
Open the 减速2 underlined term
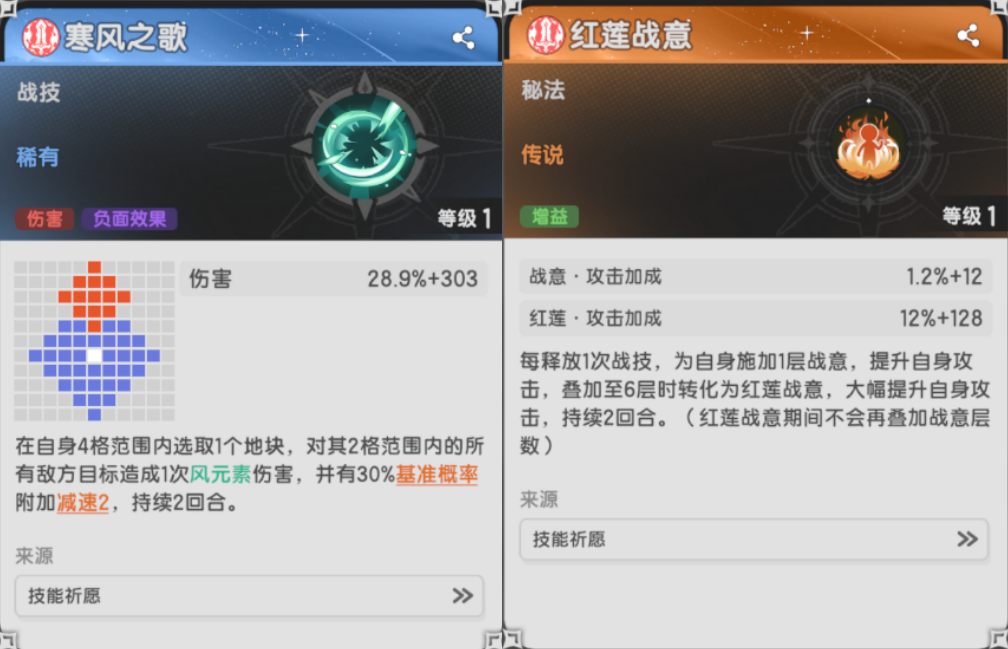[x=83, y=502]
